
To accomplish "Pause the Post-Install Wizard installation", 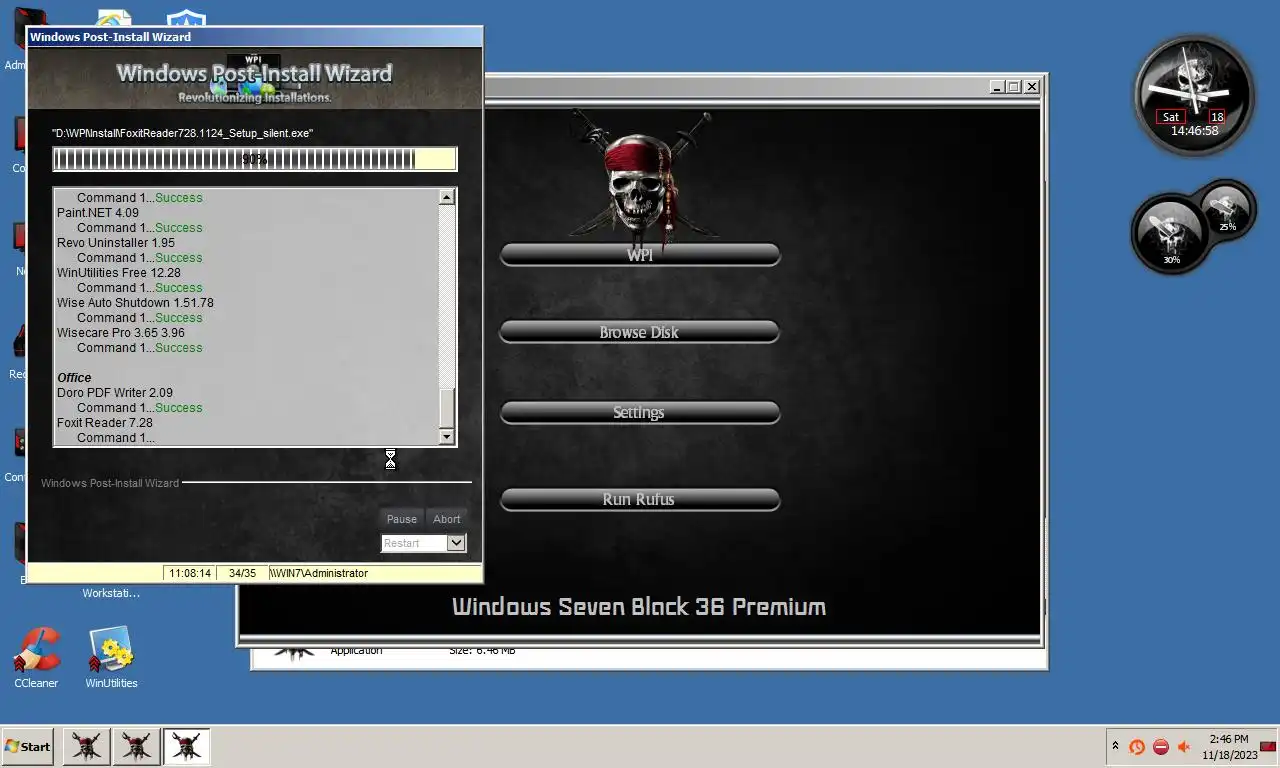I will (x=402, y=519).
